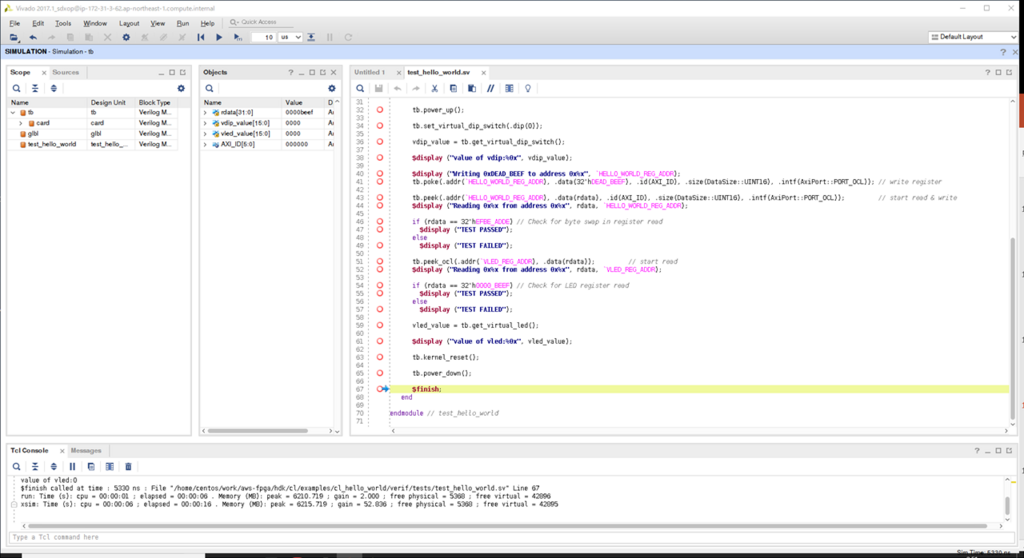This screenshot has width=1024, height=558.
Task: Open the File menu
Action: coord(14,24)
